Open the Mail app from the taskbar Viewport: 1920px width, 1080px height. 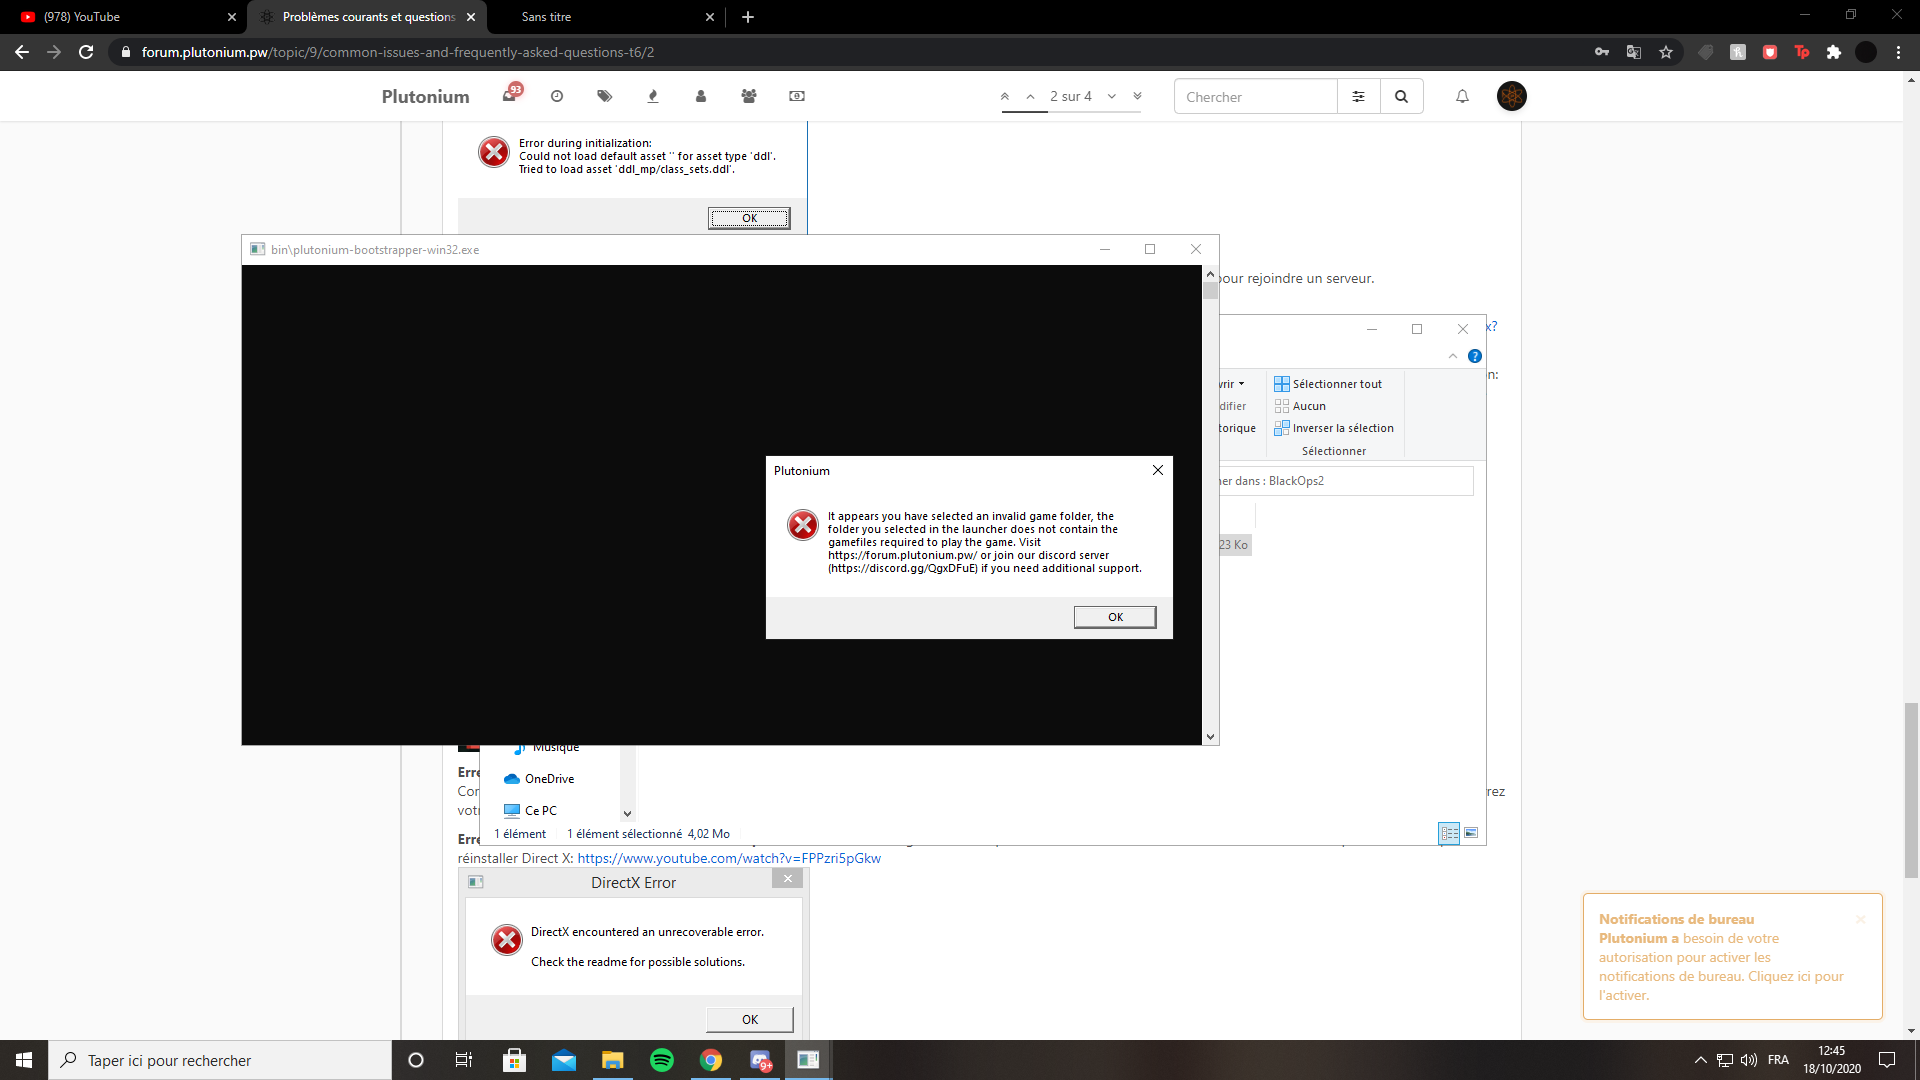[x=564, y=1060]
